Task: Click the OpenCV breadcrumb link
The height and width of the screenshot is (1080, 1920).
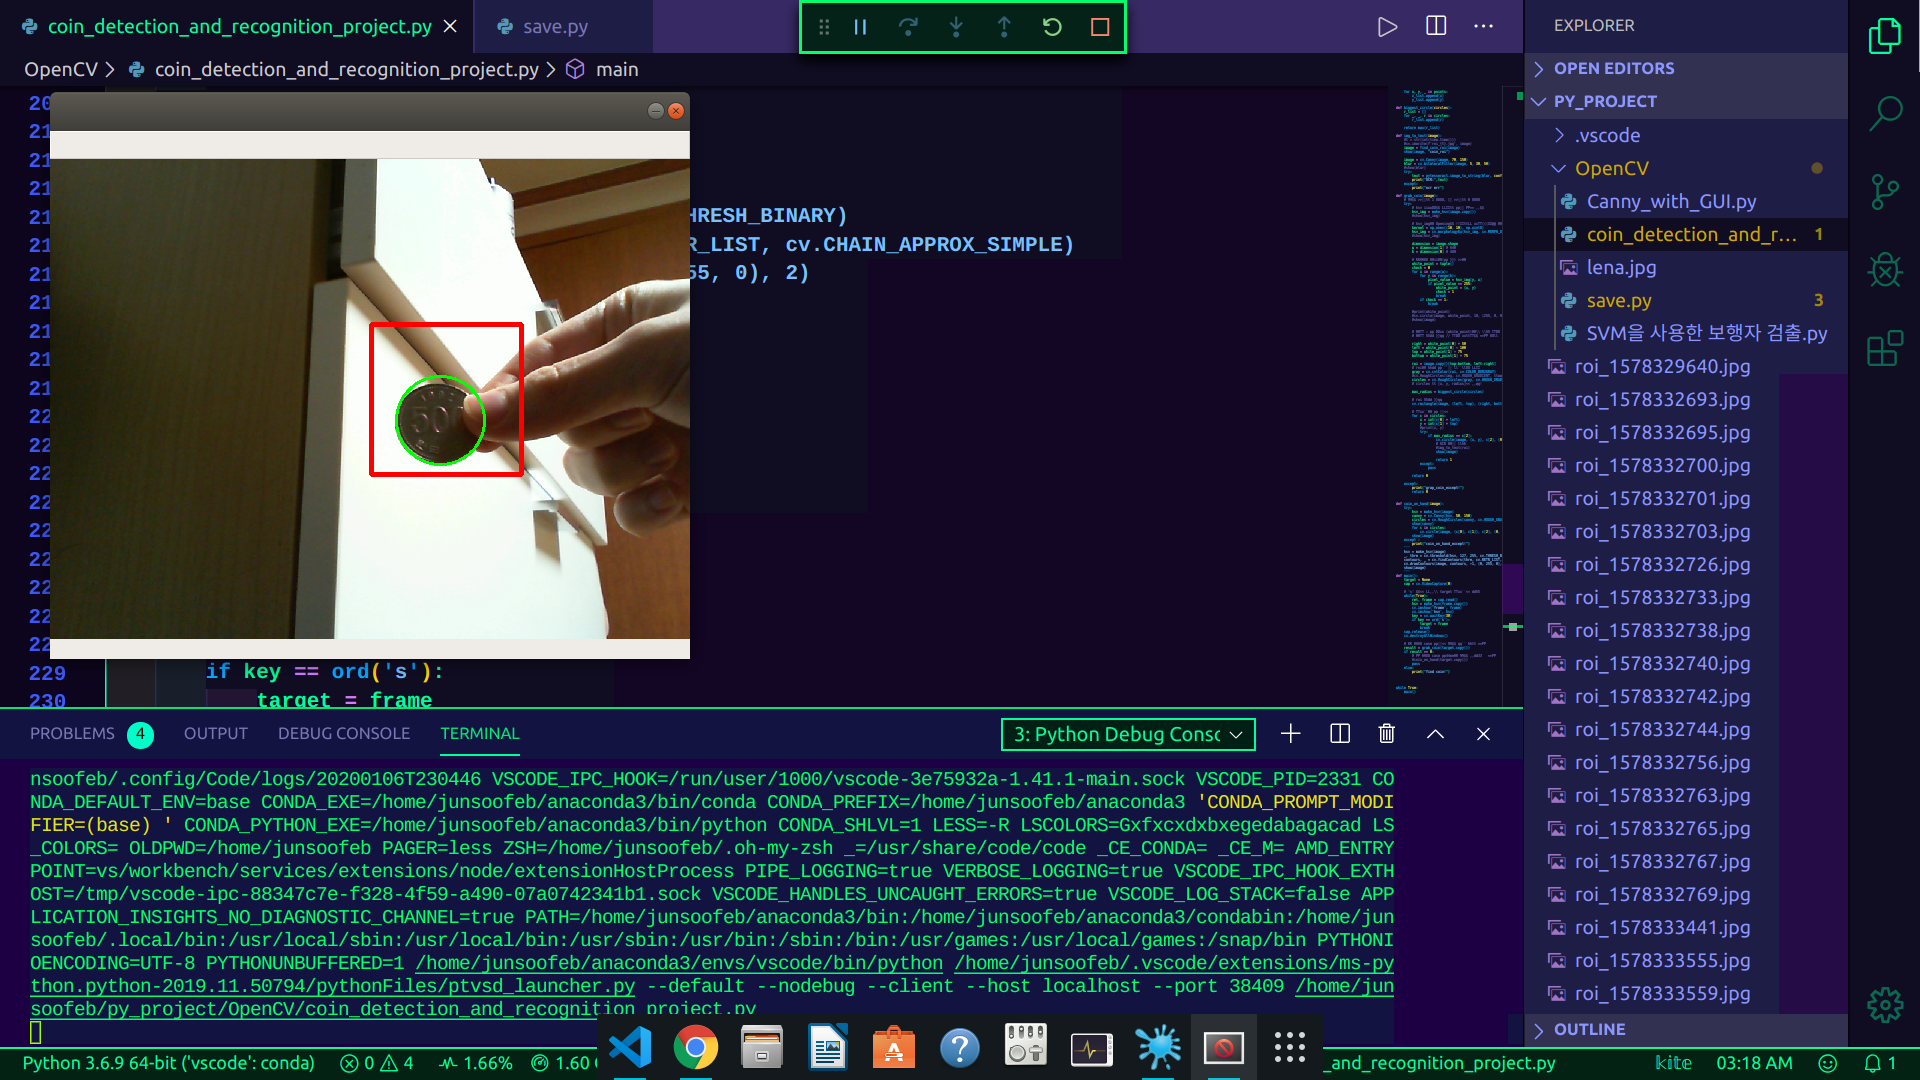Action: coord(60,69)
